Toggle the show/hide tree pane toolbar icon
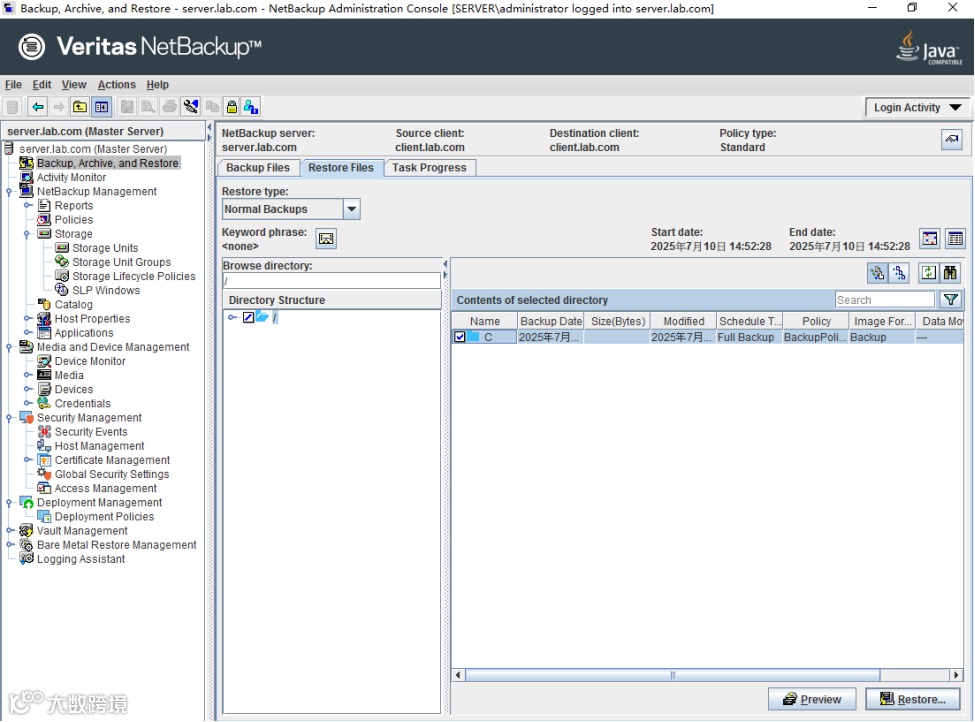 [x=101, y=107]
